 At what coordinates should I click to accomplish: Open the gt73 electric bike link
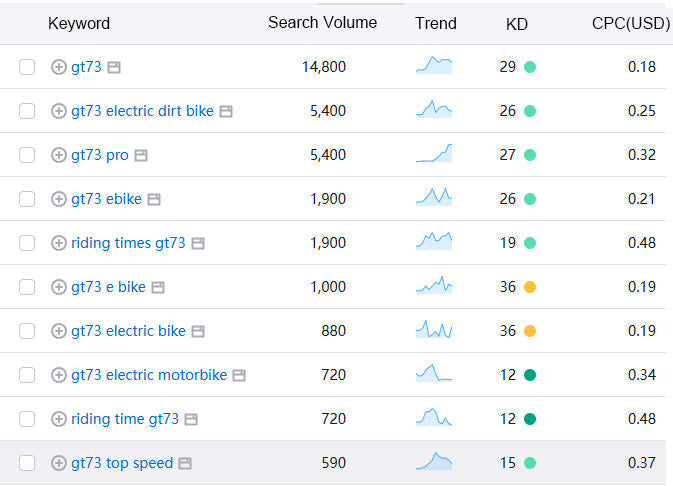128,331
